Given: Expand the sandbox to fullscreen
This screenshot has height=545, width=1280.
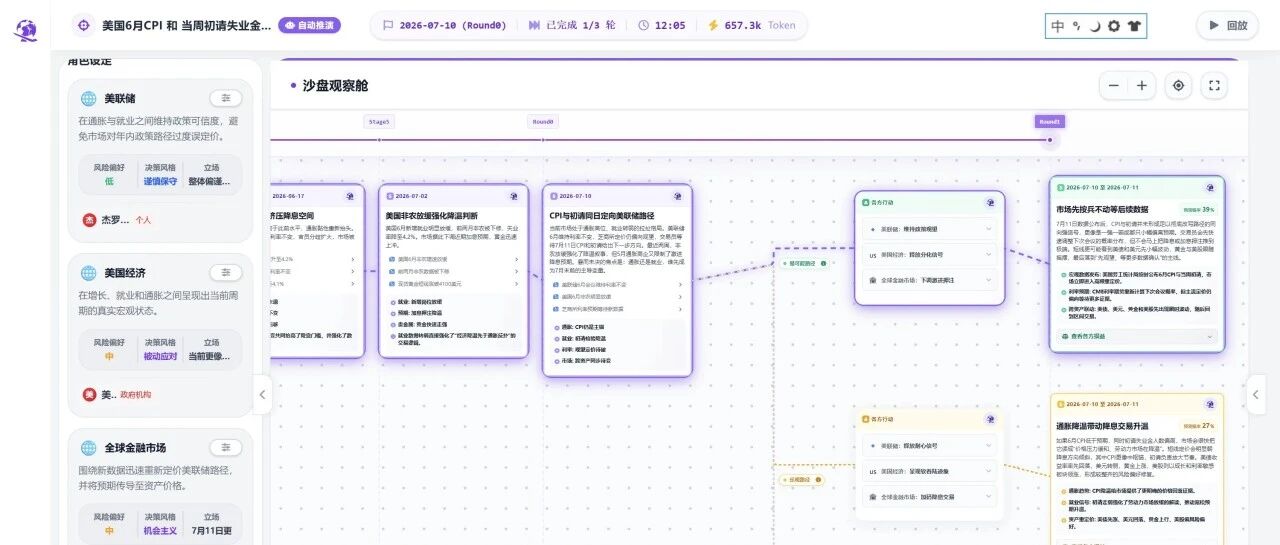Looking at the screenshot, I should (x=1215, y=86).
